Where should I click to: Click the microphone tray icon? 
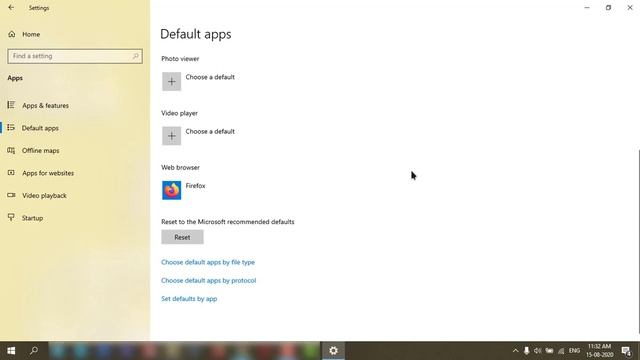(527, 351)
